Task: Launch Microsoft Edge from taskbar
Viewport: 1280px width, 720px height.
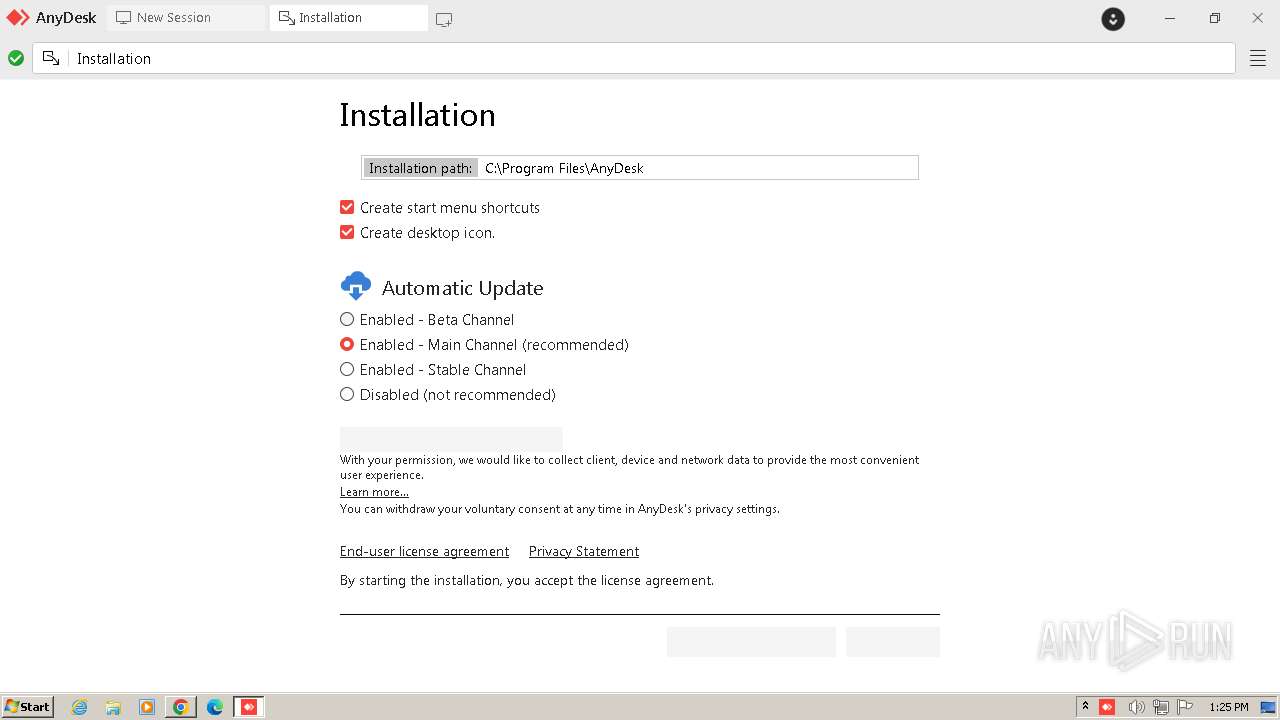Action: pyautogui.click(x=215, y=707)
